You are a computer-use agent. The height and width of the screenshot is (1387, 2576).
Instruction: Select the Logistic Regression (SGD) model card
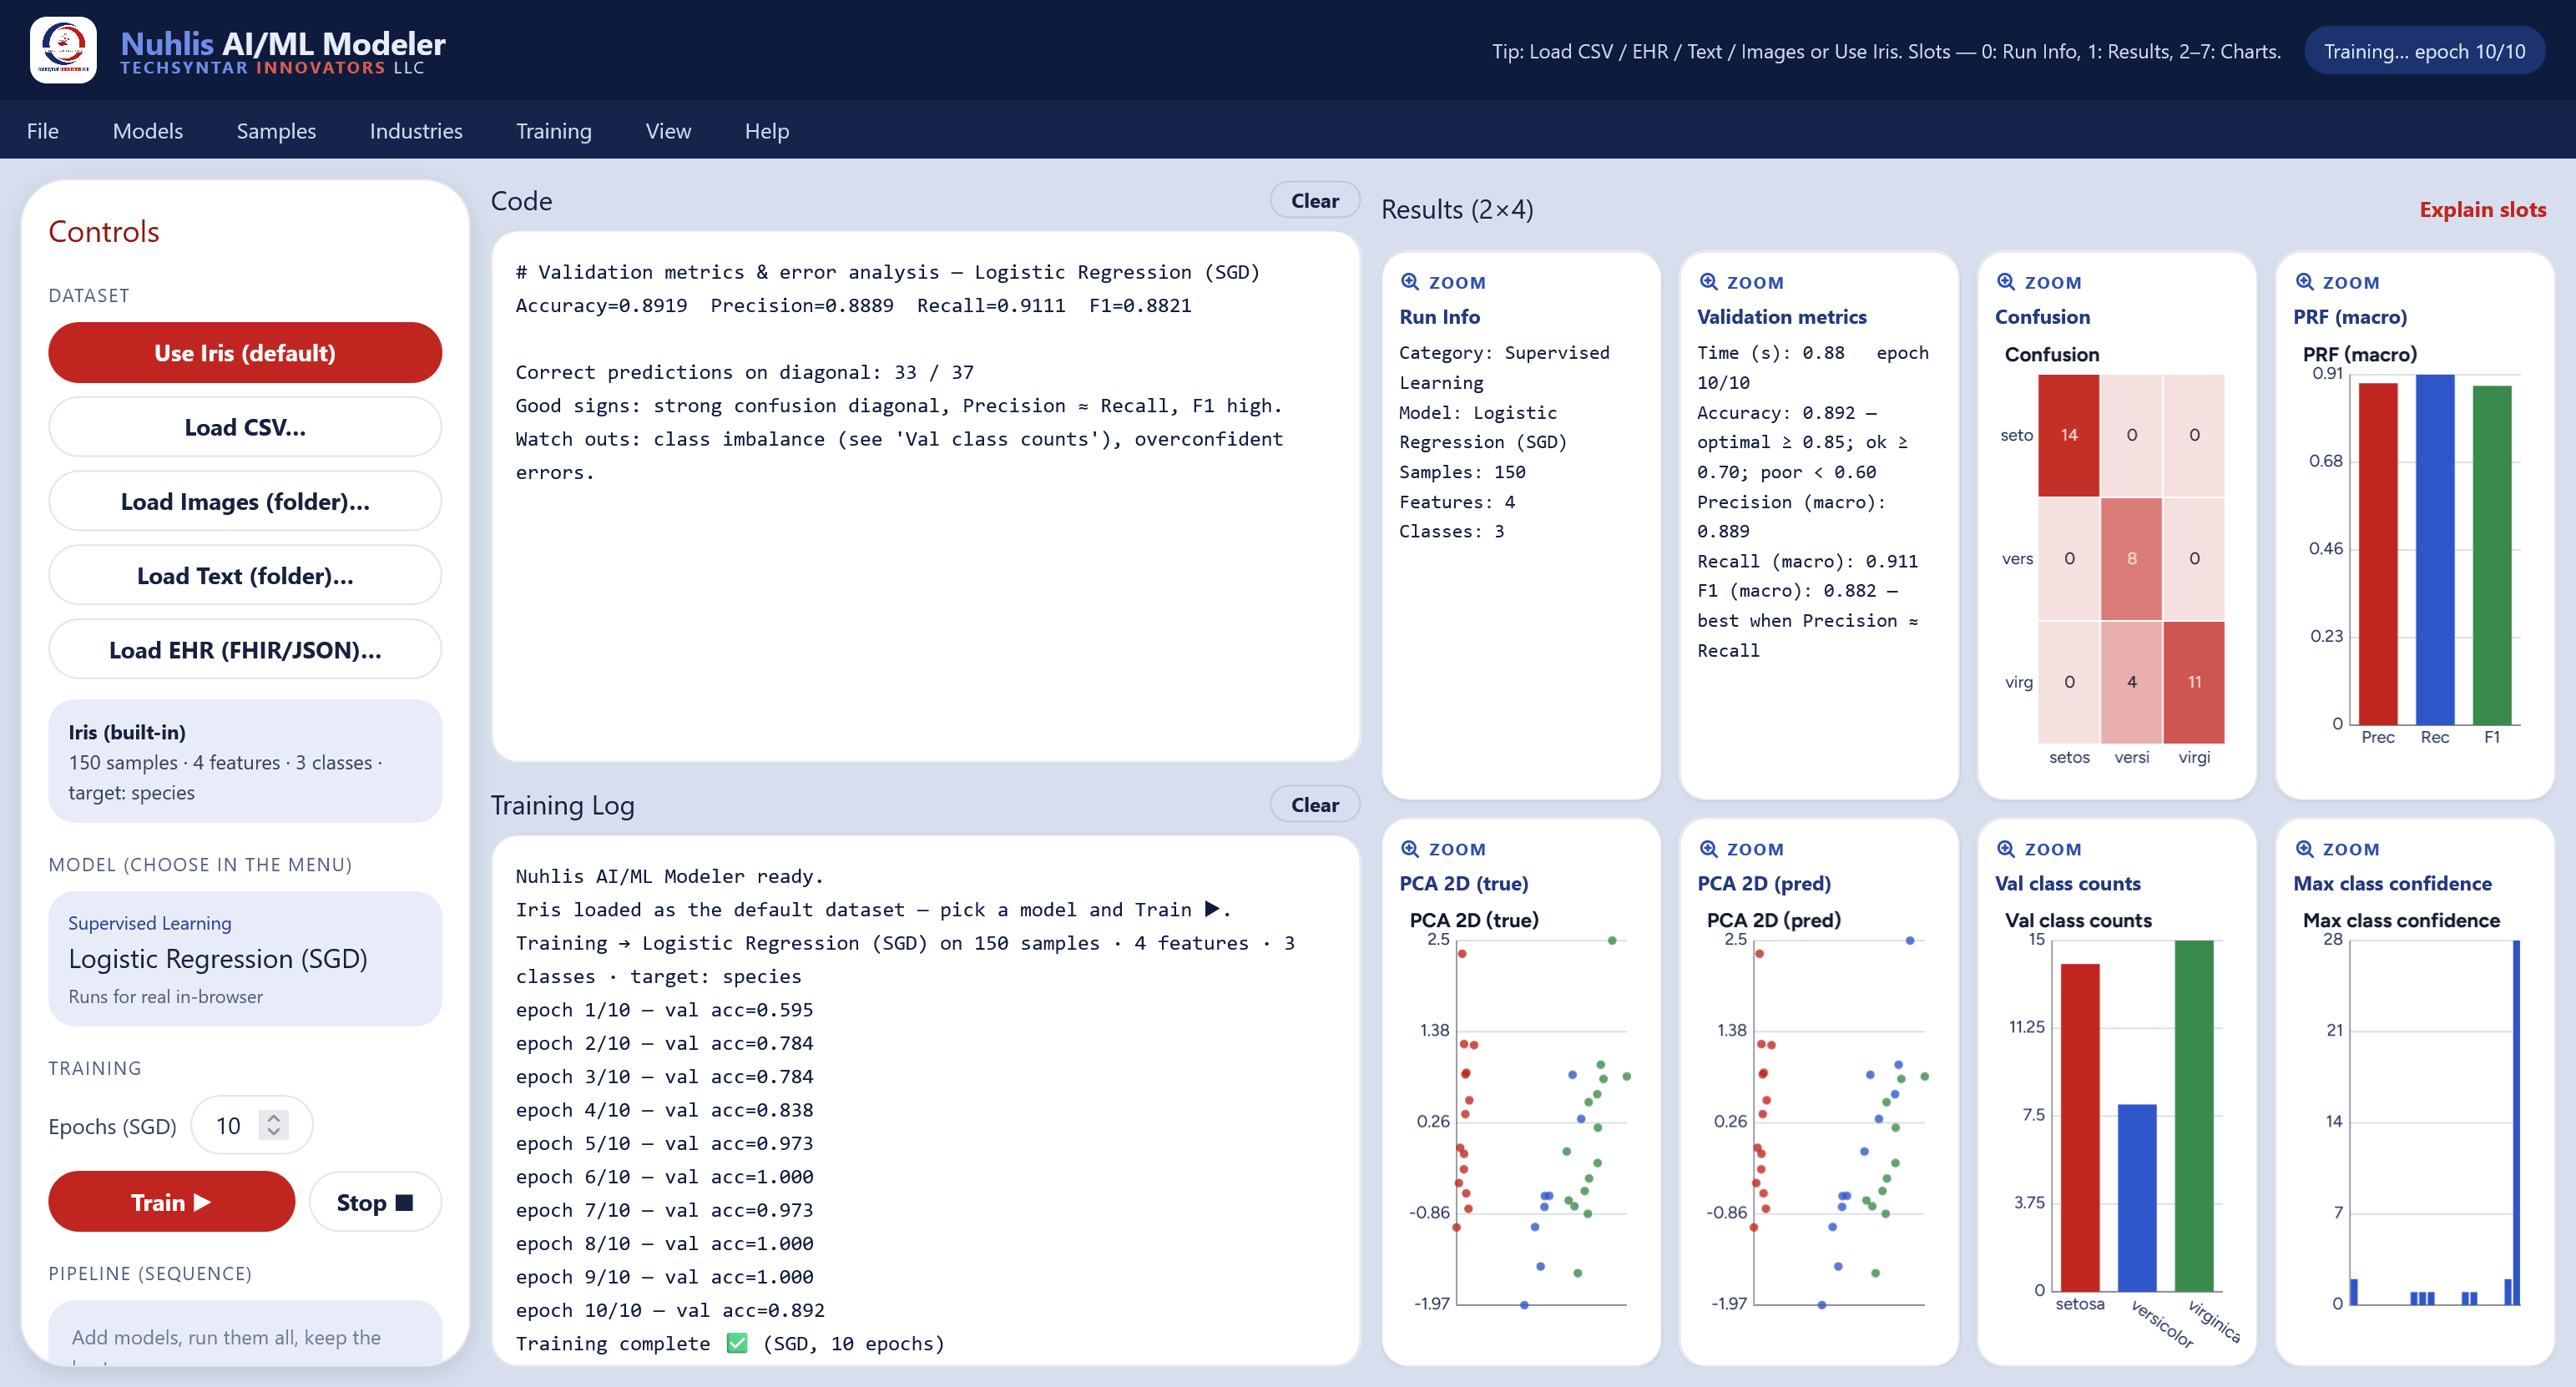pos(245,958)
